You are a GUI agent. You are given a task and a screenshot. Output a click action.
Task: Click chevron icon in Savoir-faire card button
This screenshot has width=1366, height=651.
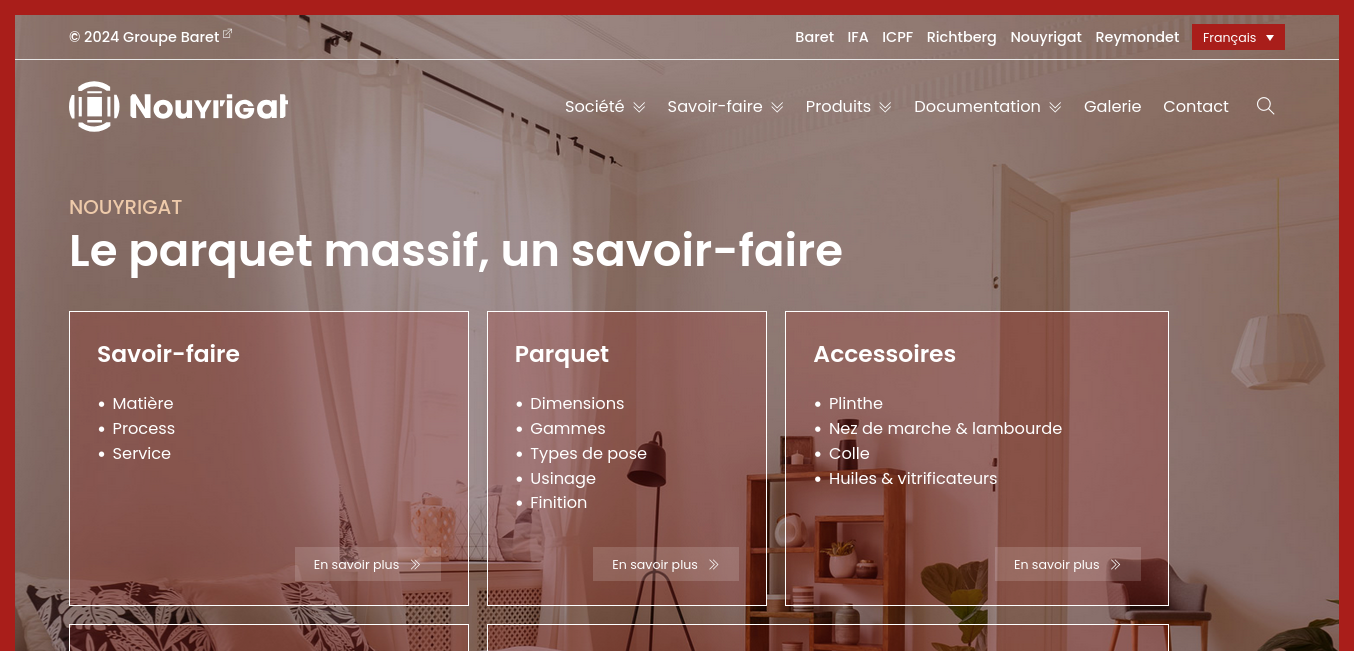tap(415, 565)
